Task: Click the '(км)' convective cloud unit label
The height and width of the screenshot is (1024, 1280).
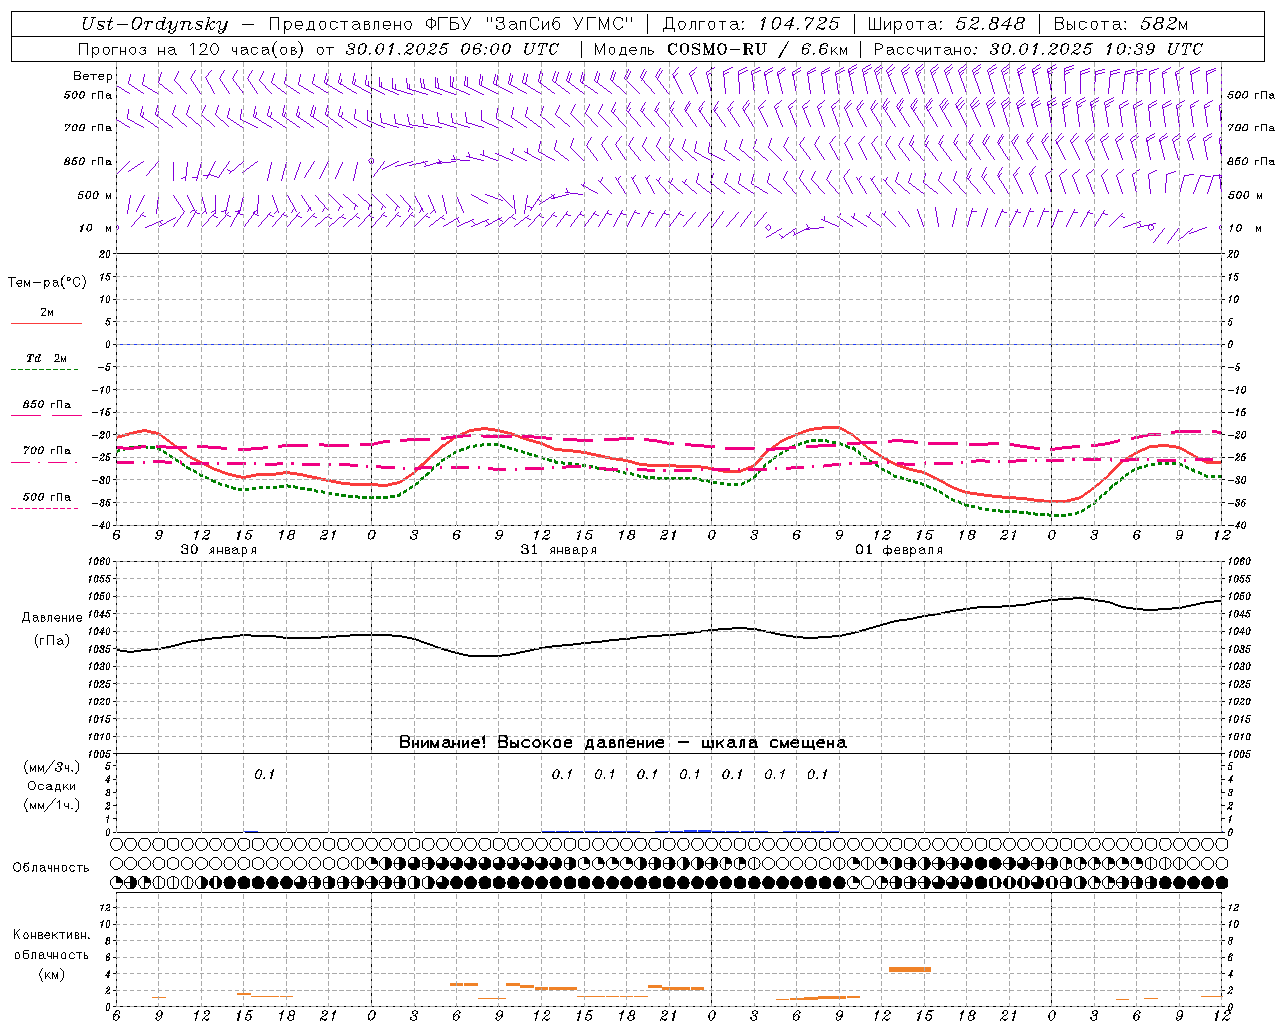Action: coord(52,974)
